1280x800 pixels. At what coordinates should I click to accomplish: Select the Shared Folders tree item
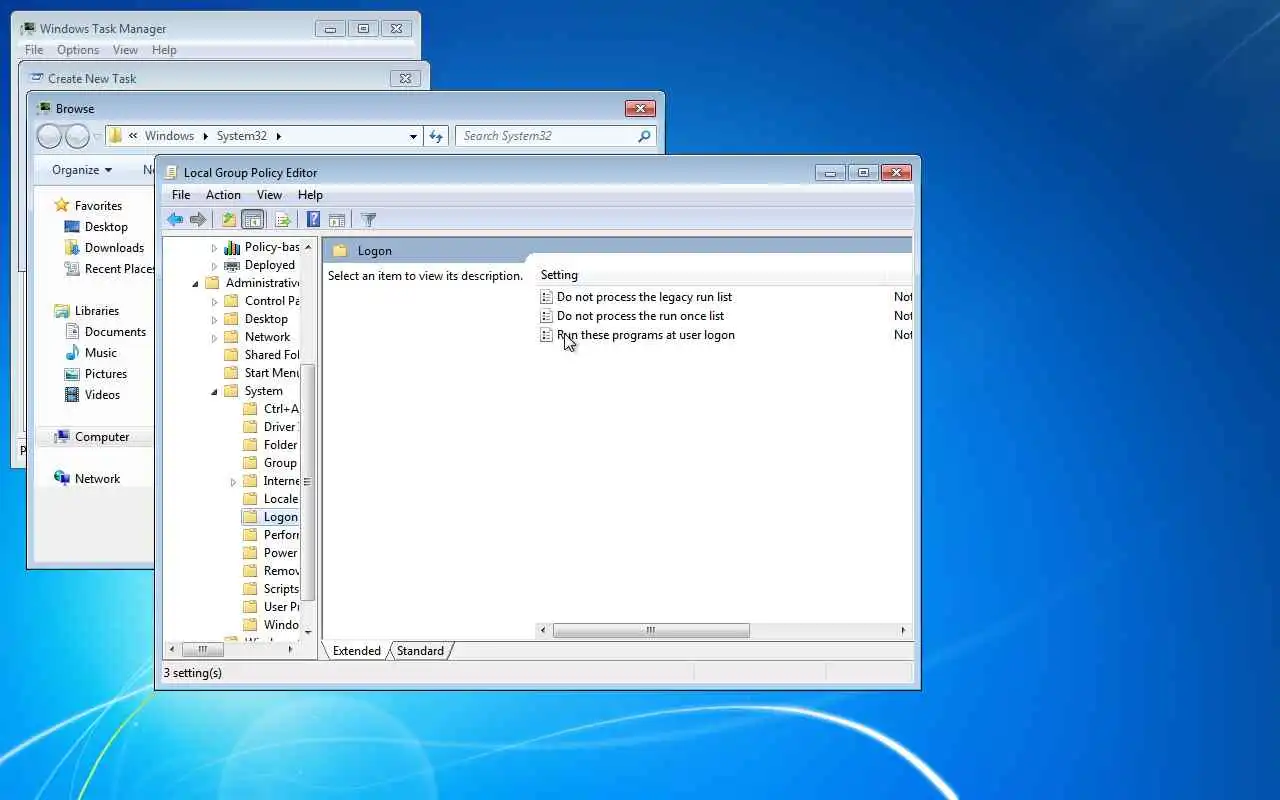click(272, 355)
